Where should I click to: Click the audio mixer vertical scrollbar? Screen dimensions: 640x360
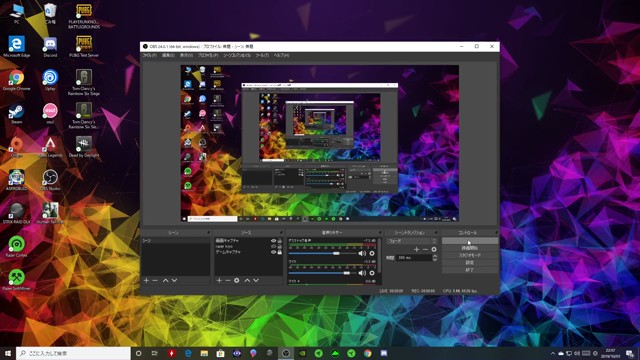click(x=380, y=256)
